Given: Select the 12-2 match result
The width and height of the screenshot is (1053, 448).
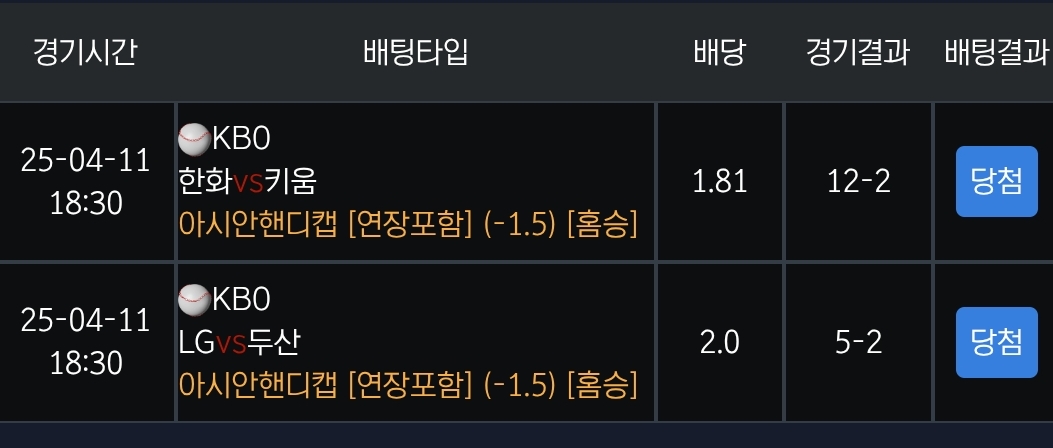Looking at the screenshot, I should (859, 181).
